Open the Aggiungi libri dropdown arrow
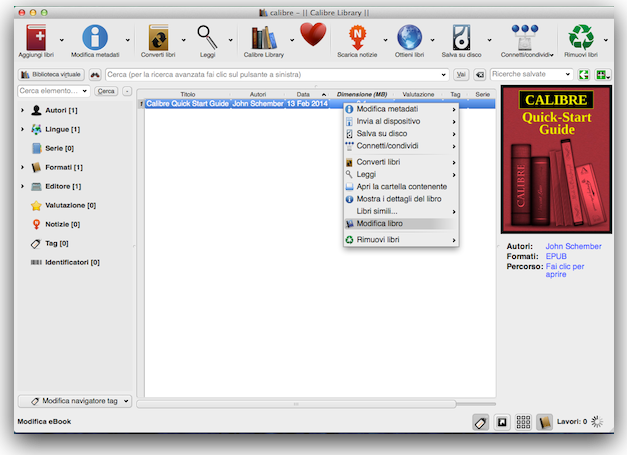 61,40
